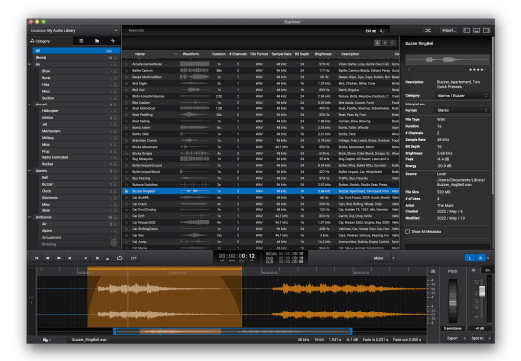Collapse the Air category group at the top
The image size is (521, 361).
click(30, 64)
